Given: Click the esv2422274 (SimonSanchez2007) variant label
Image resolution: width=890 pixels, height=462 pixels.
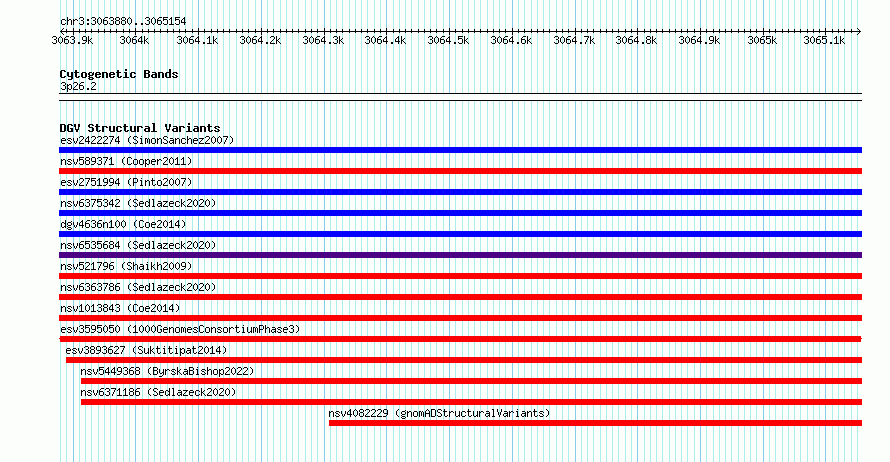Looking at the screenshot, I should pos(147,140).
